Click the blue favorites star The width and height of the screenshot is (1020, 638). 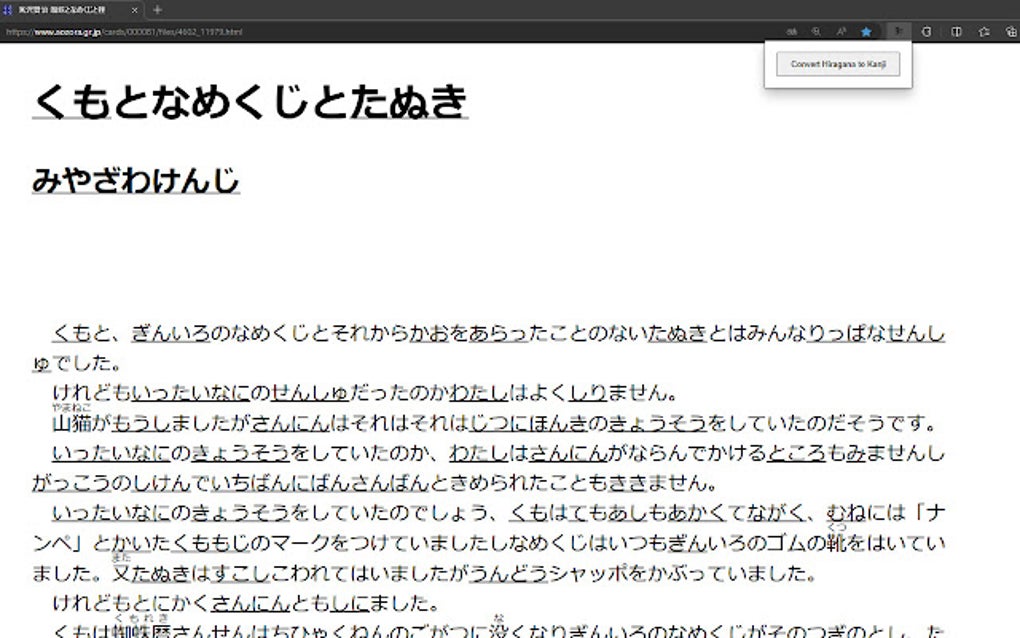pyautogui.click(x=866, y=31)
